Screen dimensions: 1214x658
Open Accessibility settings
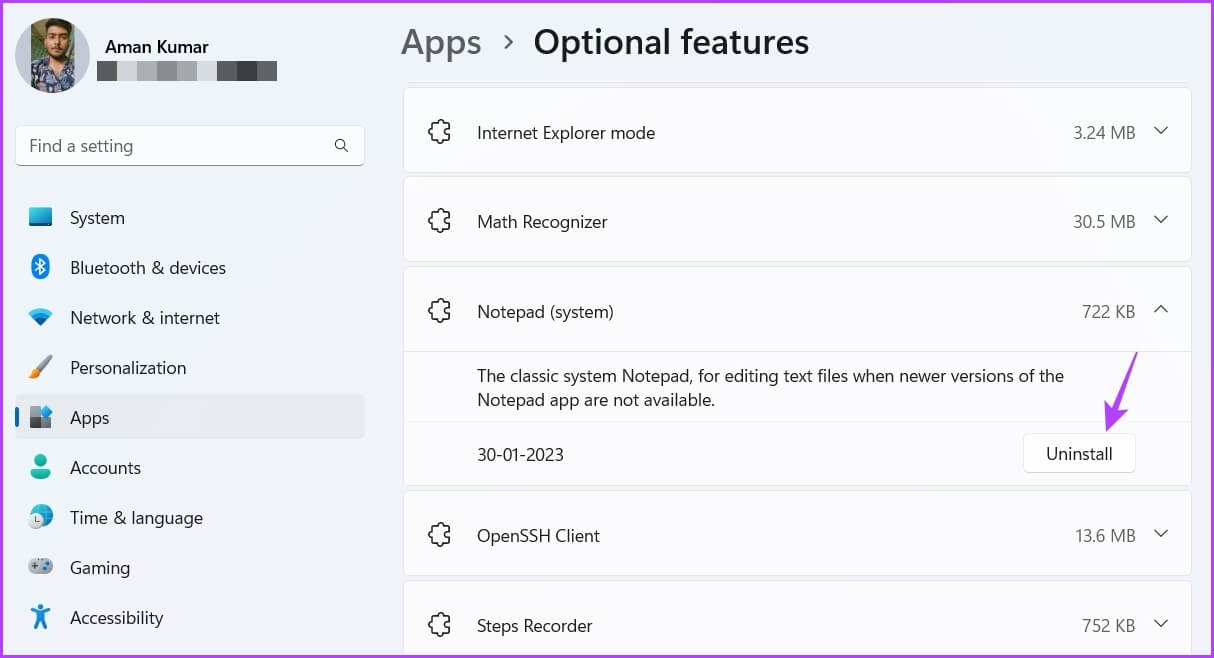[x=190, y=617]
